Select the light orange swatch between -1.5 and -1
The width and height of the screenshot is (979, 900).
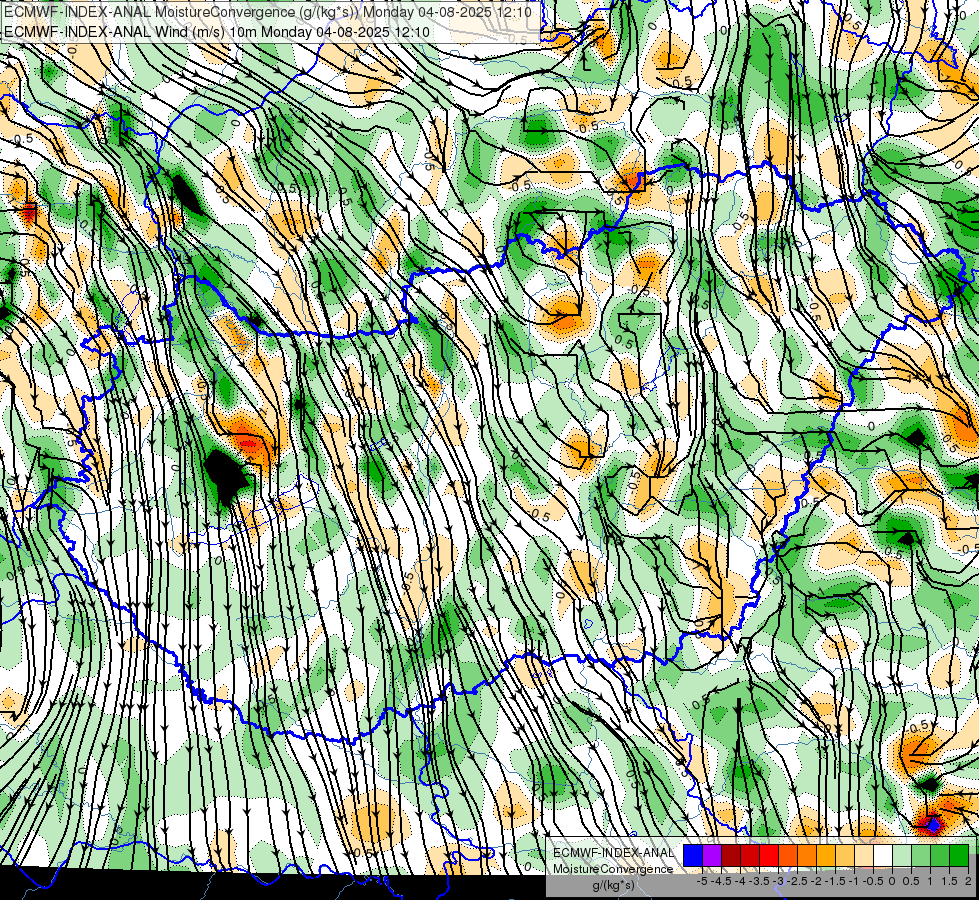(x=845, y=856)
